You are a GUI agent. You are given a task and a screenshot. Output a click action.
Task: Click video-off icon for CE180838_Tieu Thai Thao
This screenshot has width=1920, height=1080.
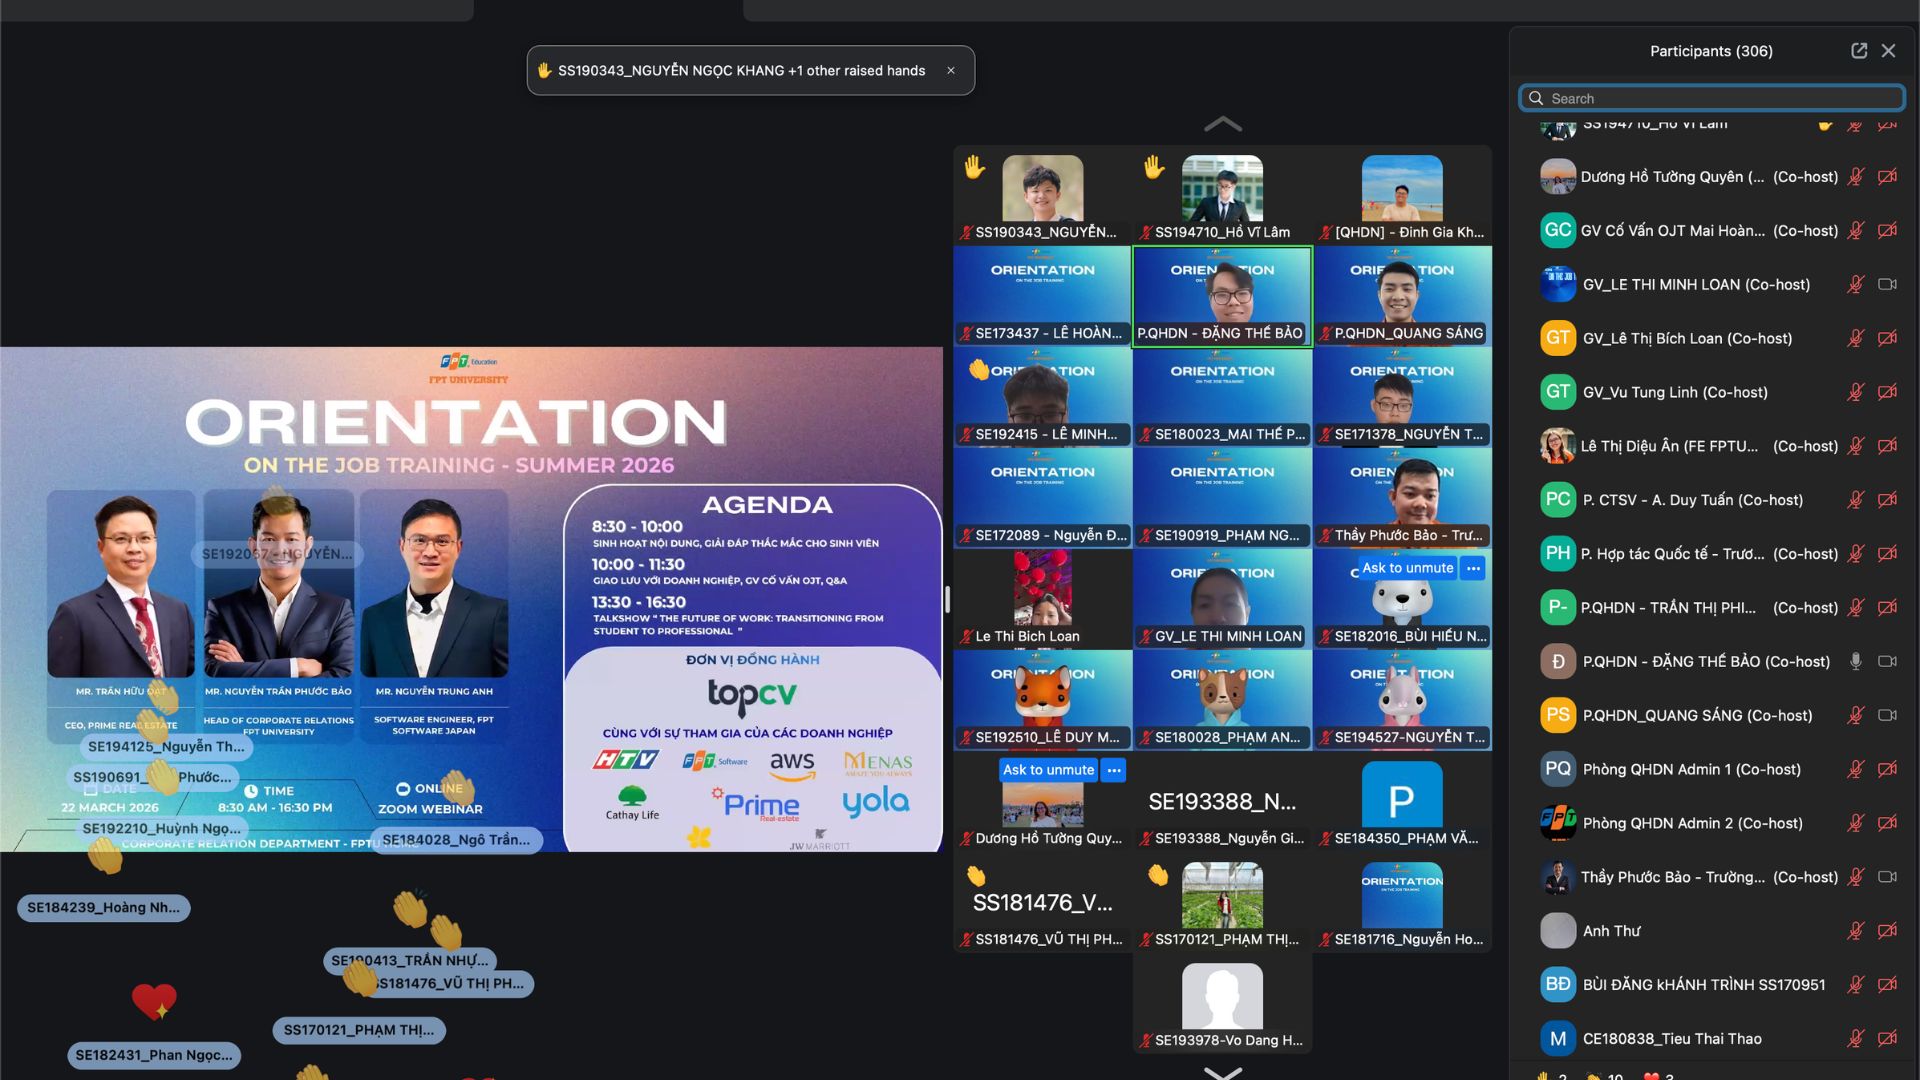point(1887,1039)
